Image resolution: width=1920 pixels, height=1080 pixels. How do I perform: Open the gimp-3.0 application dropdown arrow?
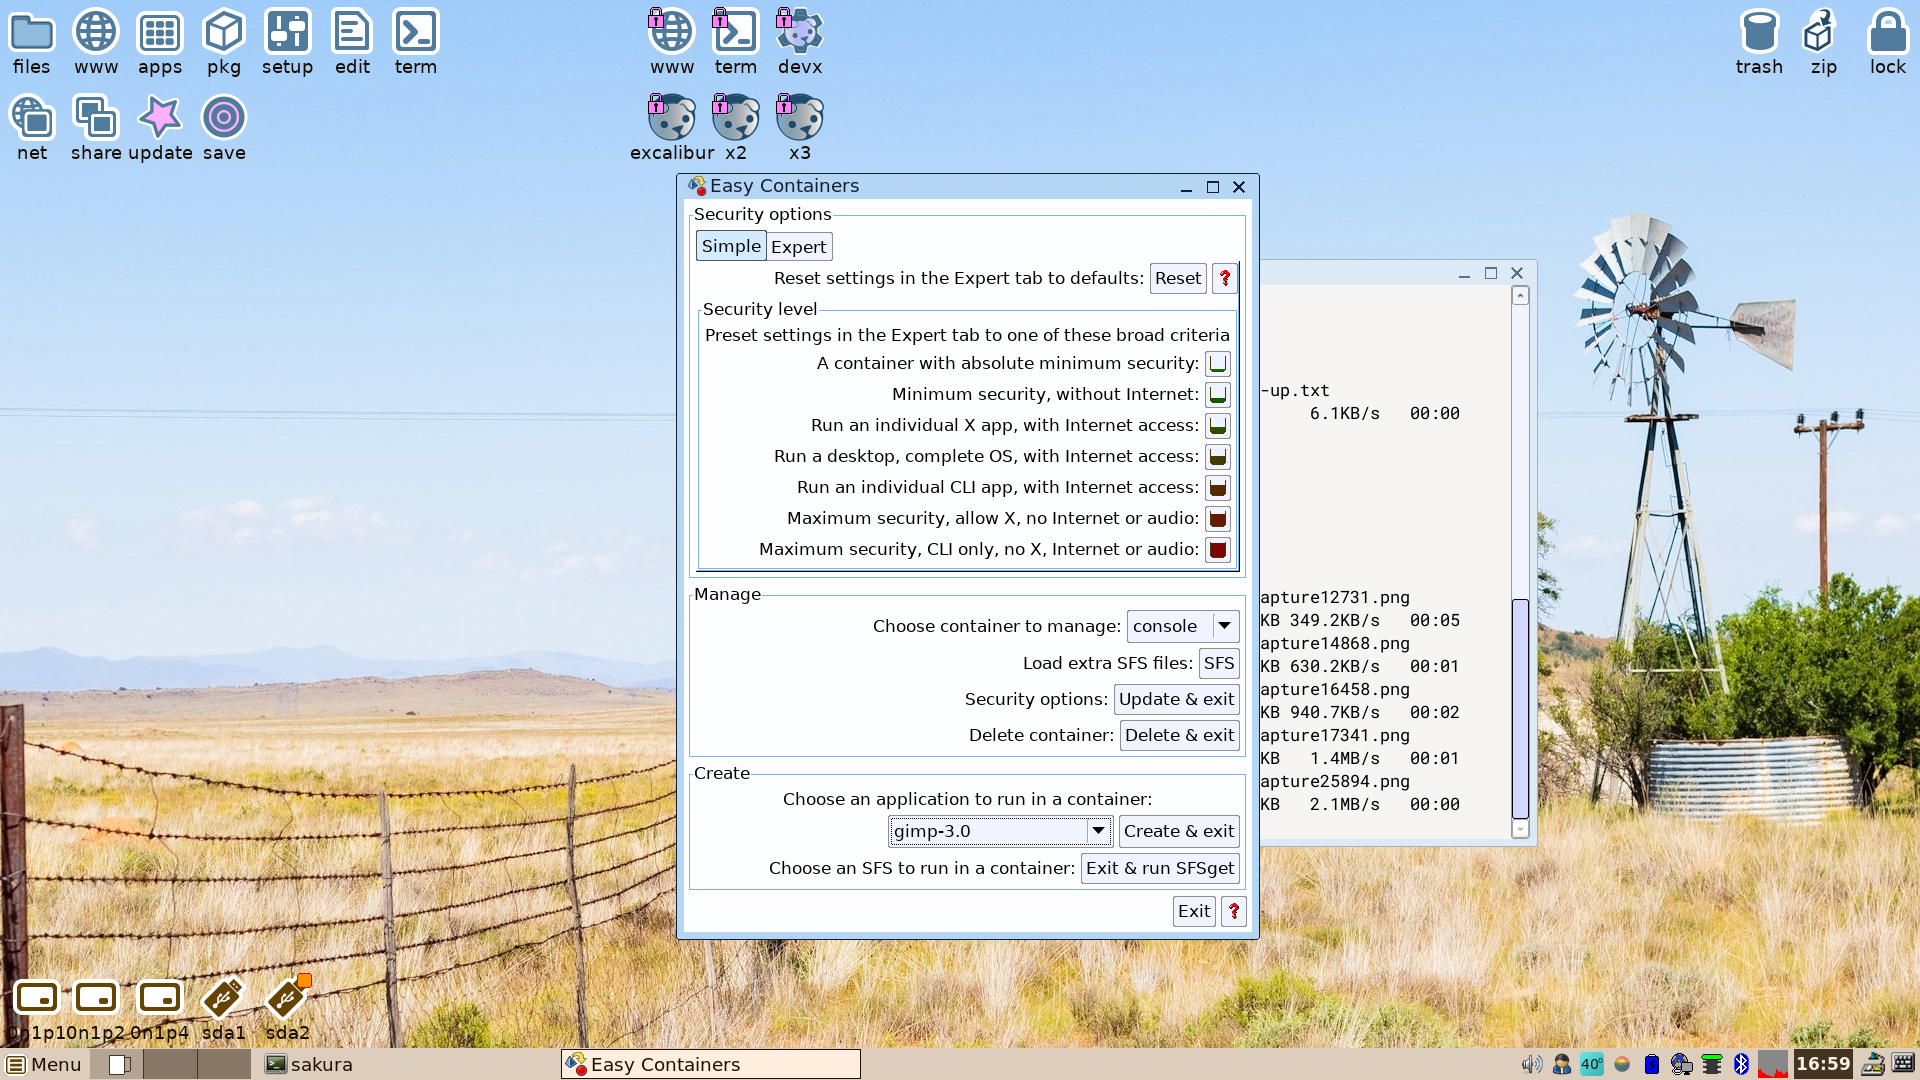(x=1098, y=831)
